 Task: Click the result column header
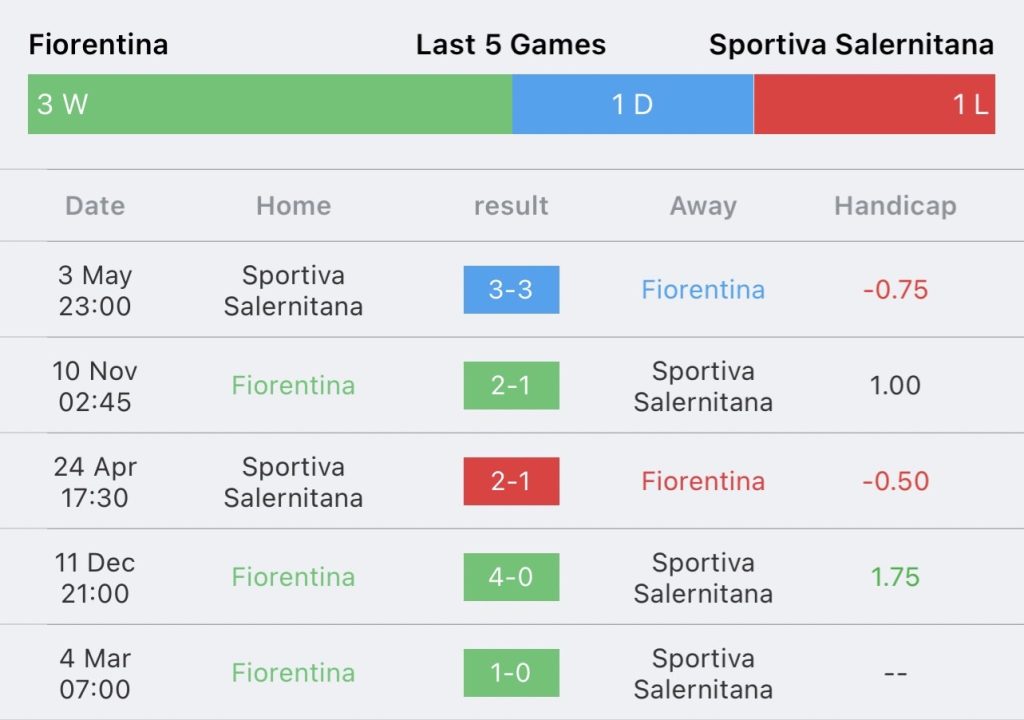pyautogui.click(x=511, y=206)
